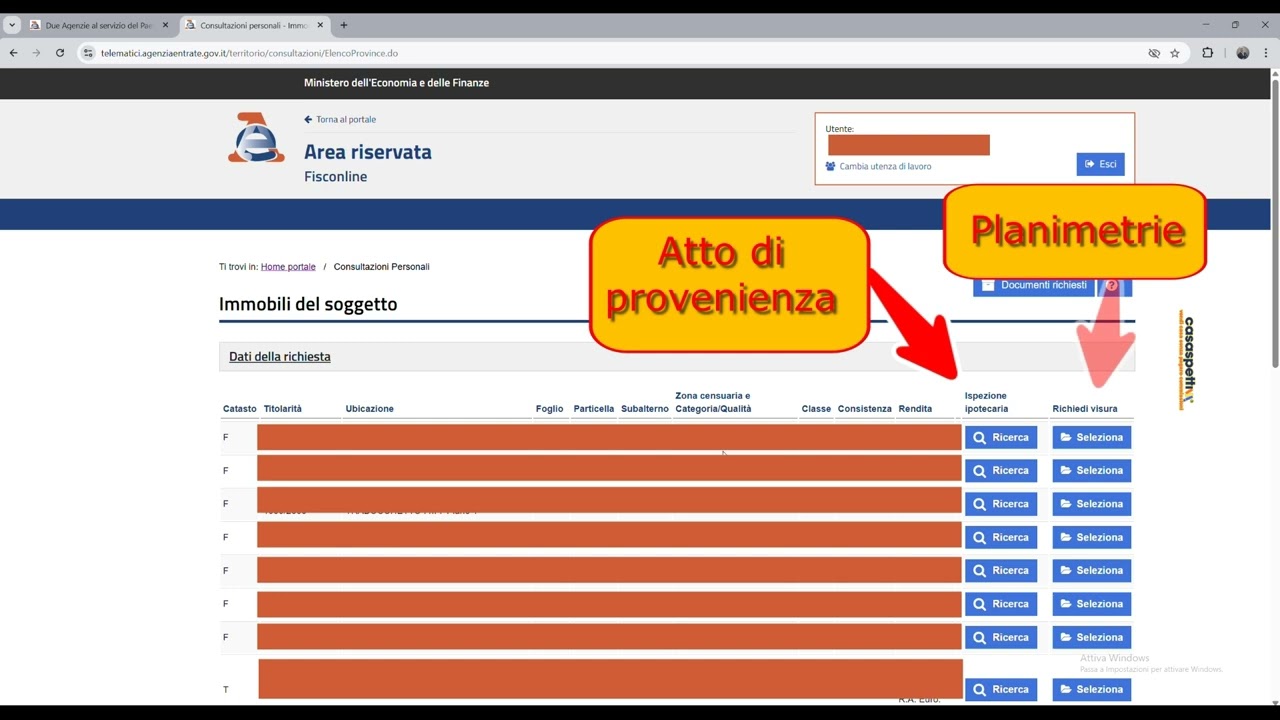Reload the current page
This screenshot has width=1280, height=720.
coord(60,53)
